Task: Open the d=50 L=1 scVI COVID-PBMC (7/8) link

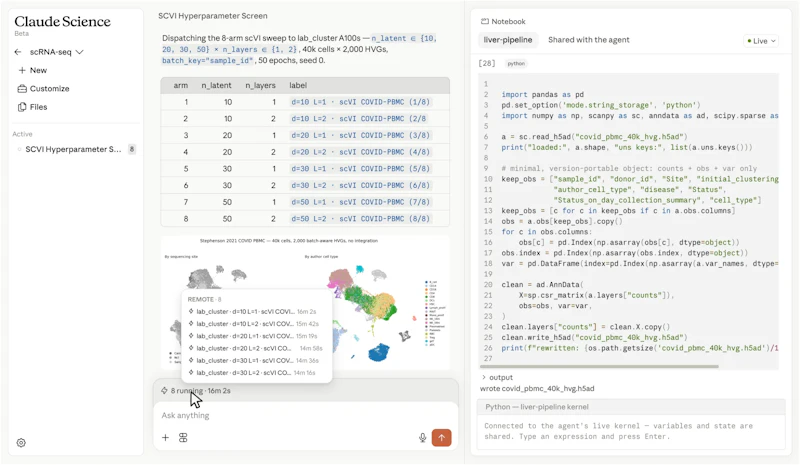Action: click(361, 202)
